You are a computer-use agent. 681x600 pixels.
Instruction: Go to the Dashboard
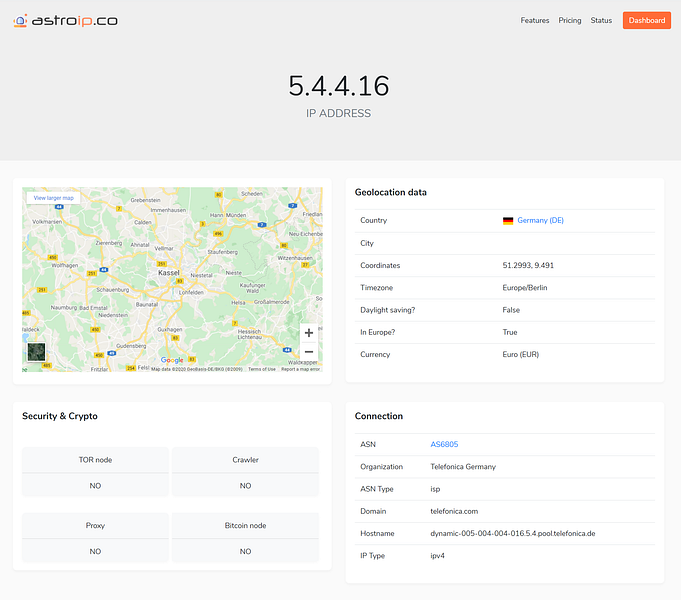coord(647,20)
